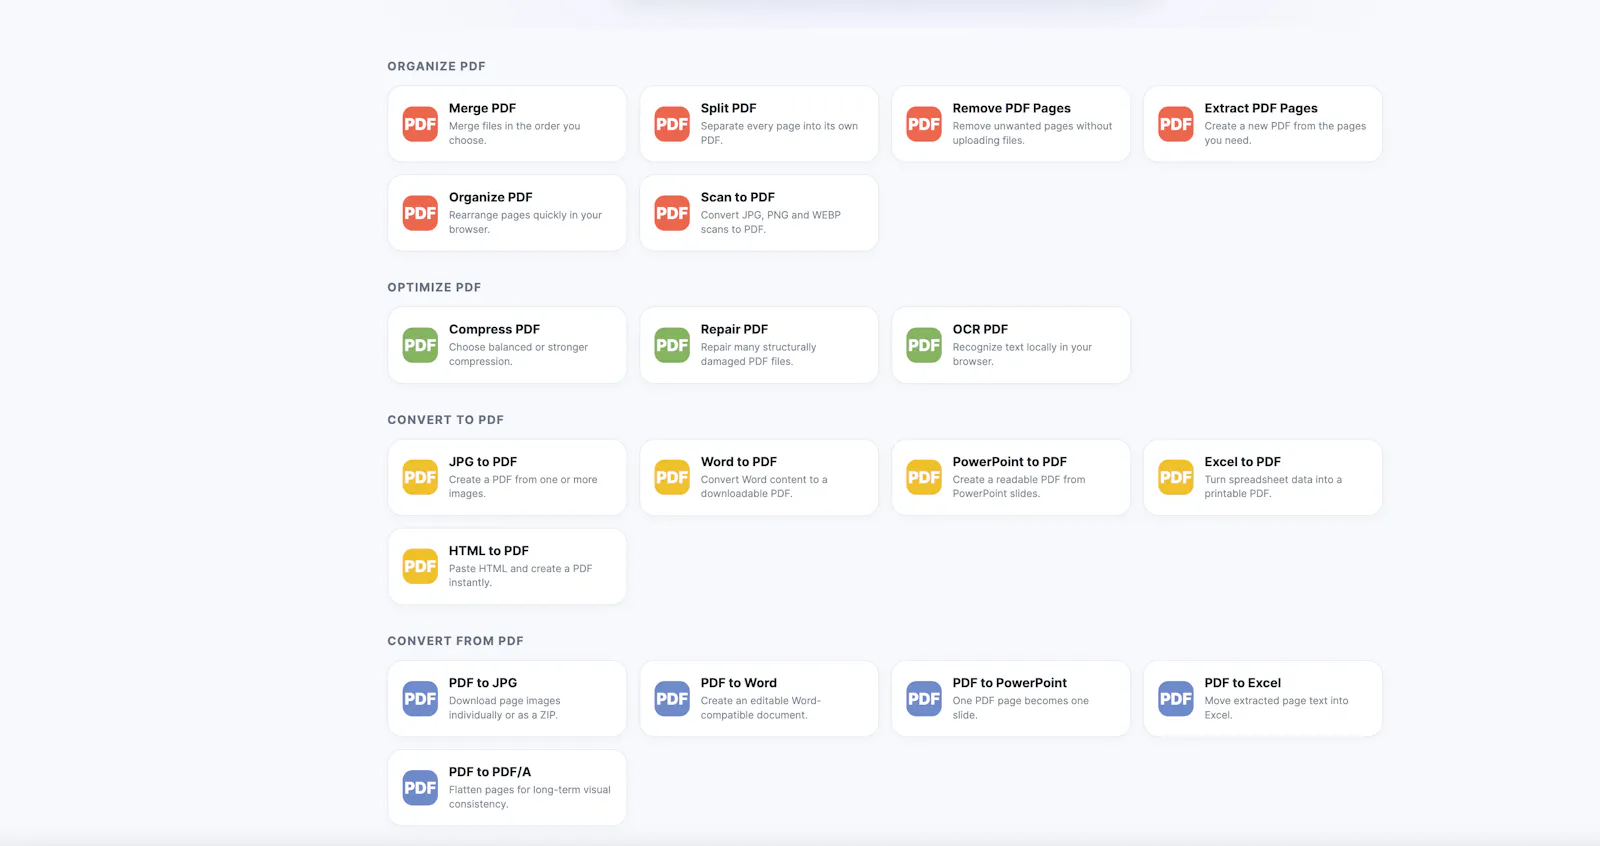Click the green PDF icon beside OCR PDF
Image resolution: width=1600 pixels, height=846 pixels.
tap(924, 345)
